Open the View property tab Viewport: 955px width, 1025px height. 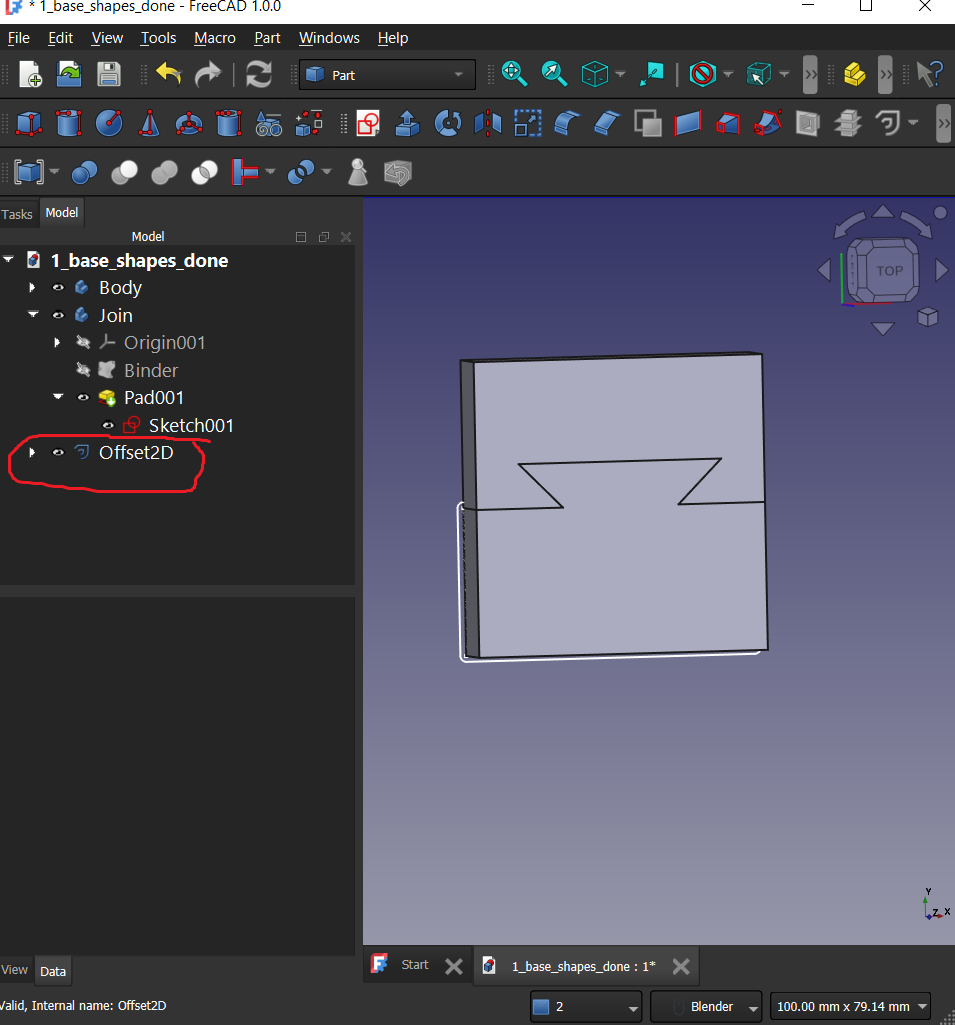pyautogui.click(x=14, y=969)
